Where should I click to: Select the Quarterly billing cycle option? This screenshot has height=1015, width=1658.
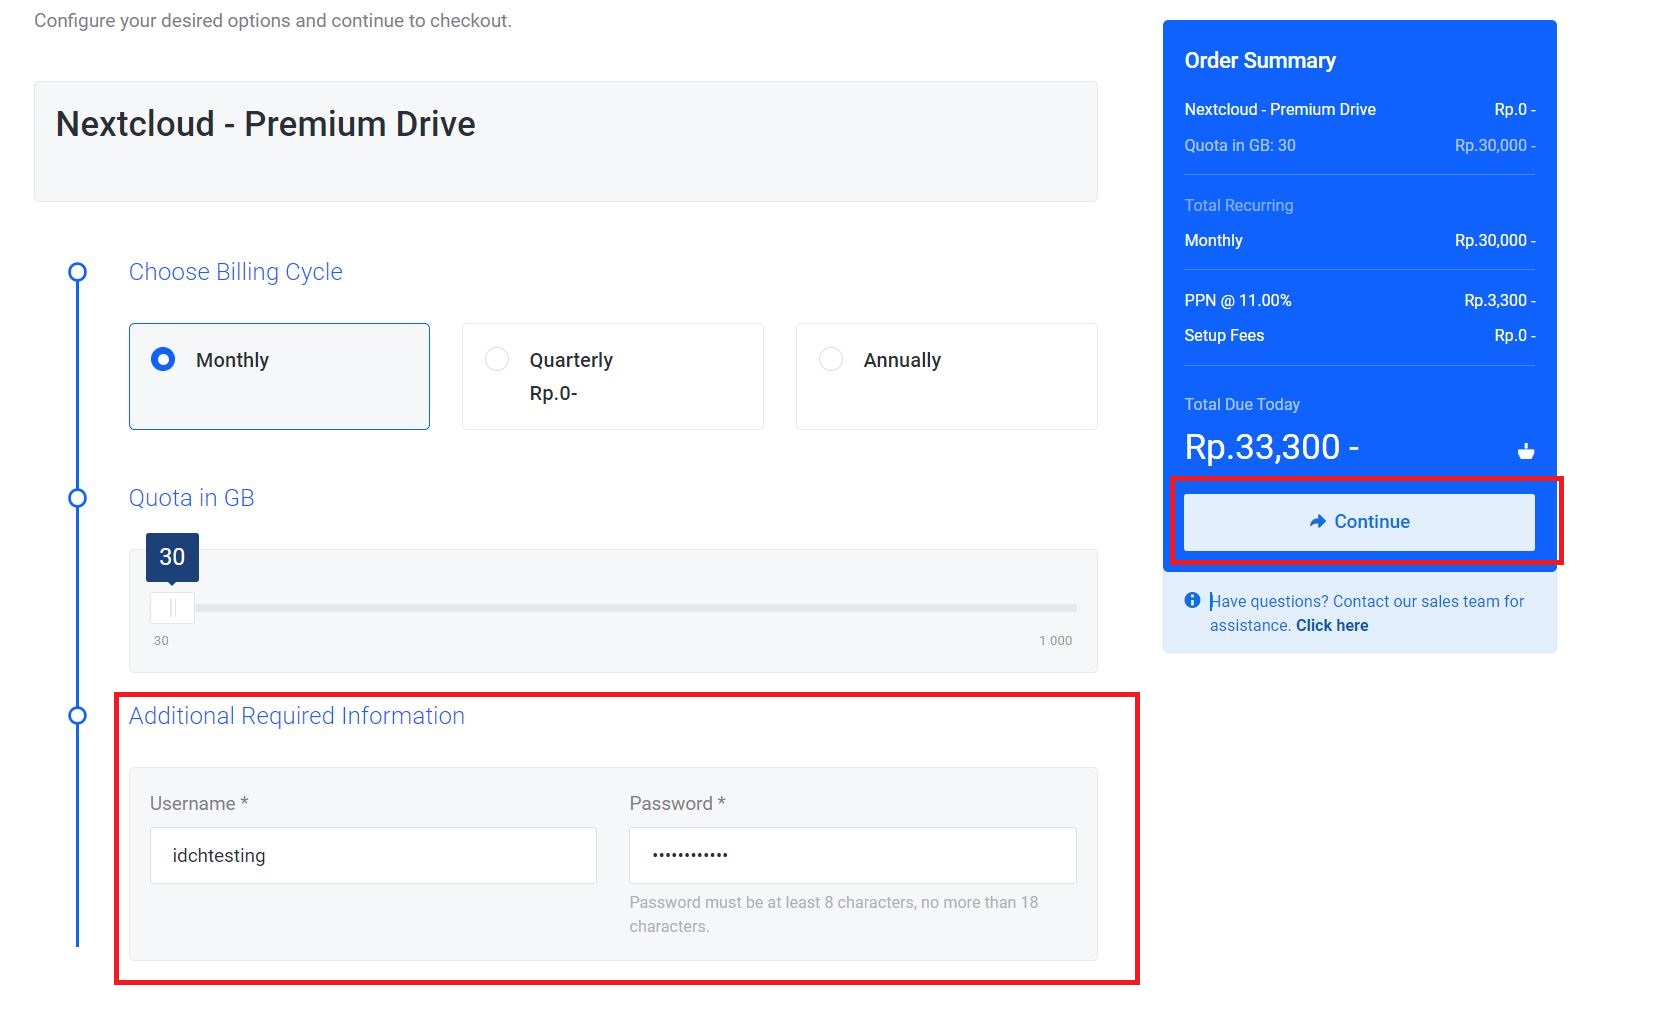pyautogui.click(x=497, y=359)
